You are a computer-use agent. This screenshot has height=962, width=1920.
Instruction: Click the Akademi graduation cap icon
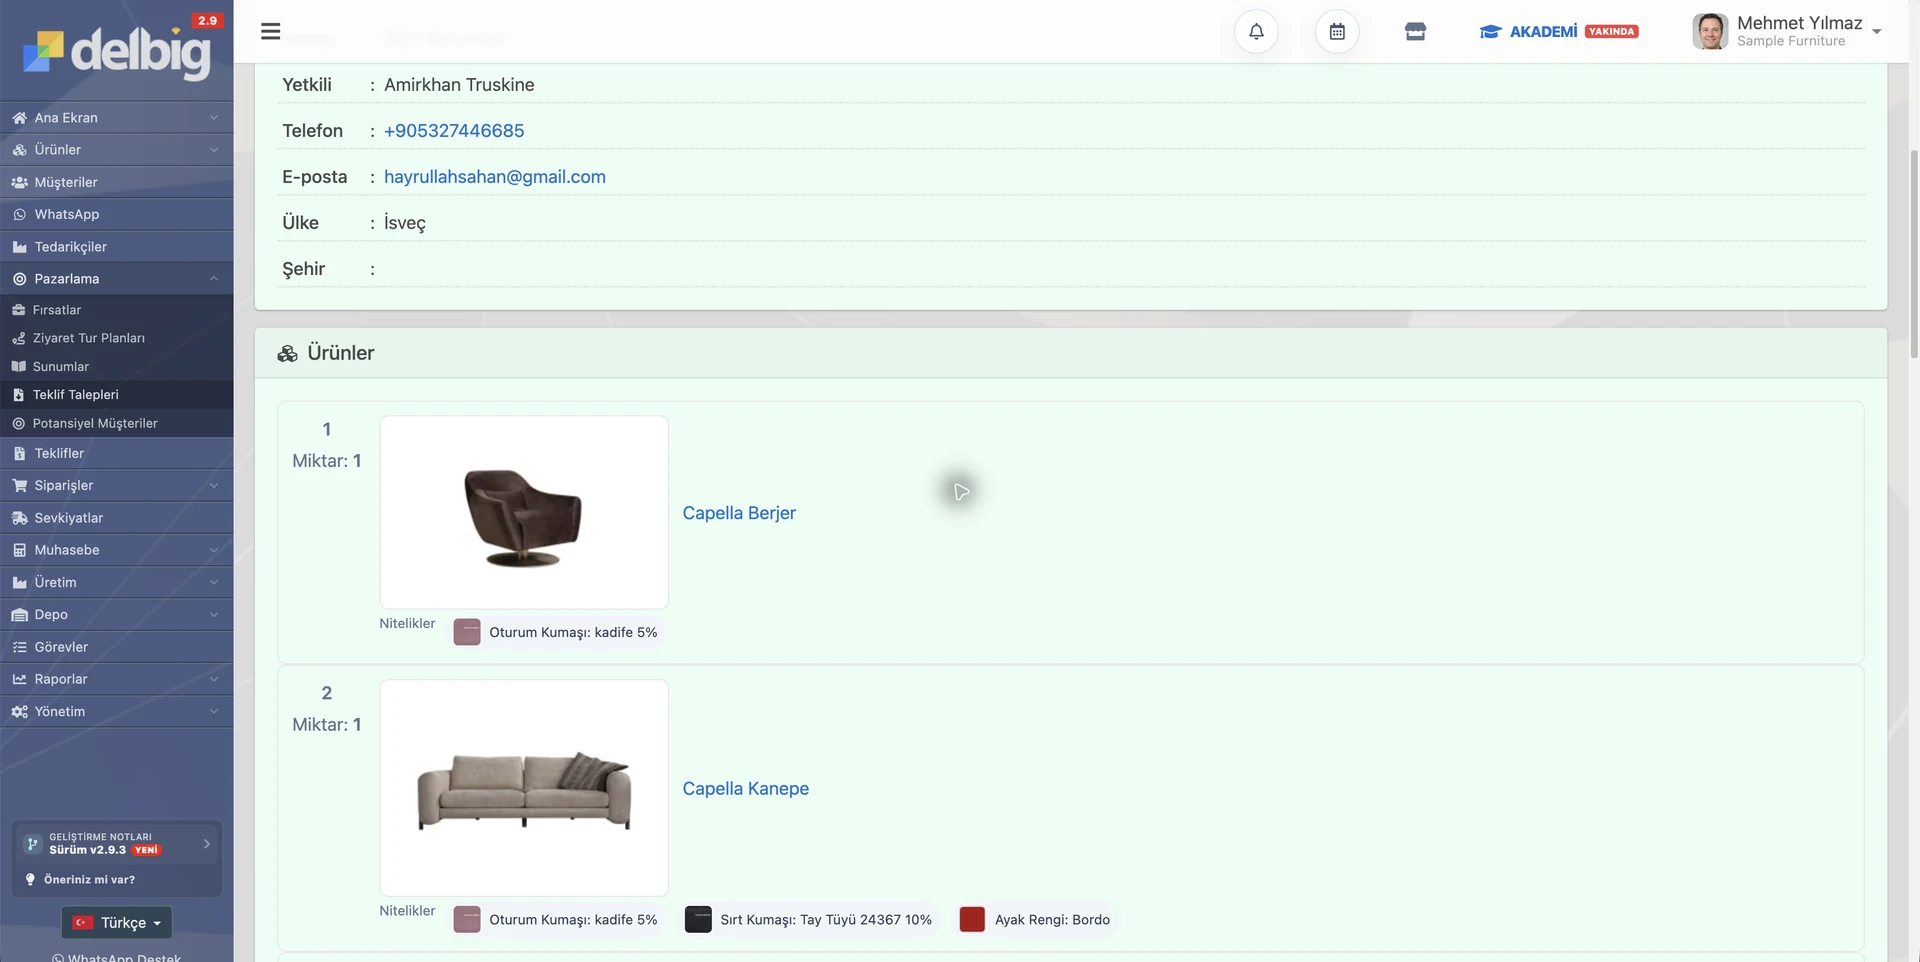pyautogui.click(x=1490, y=32)
